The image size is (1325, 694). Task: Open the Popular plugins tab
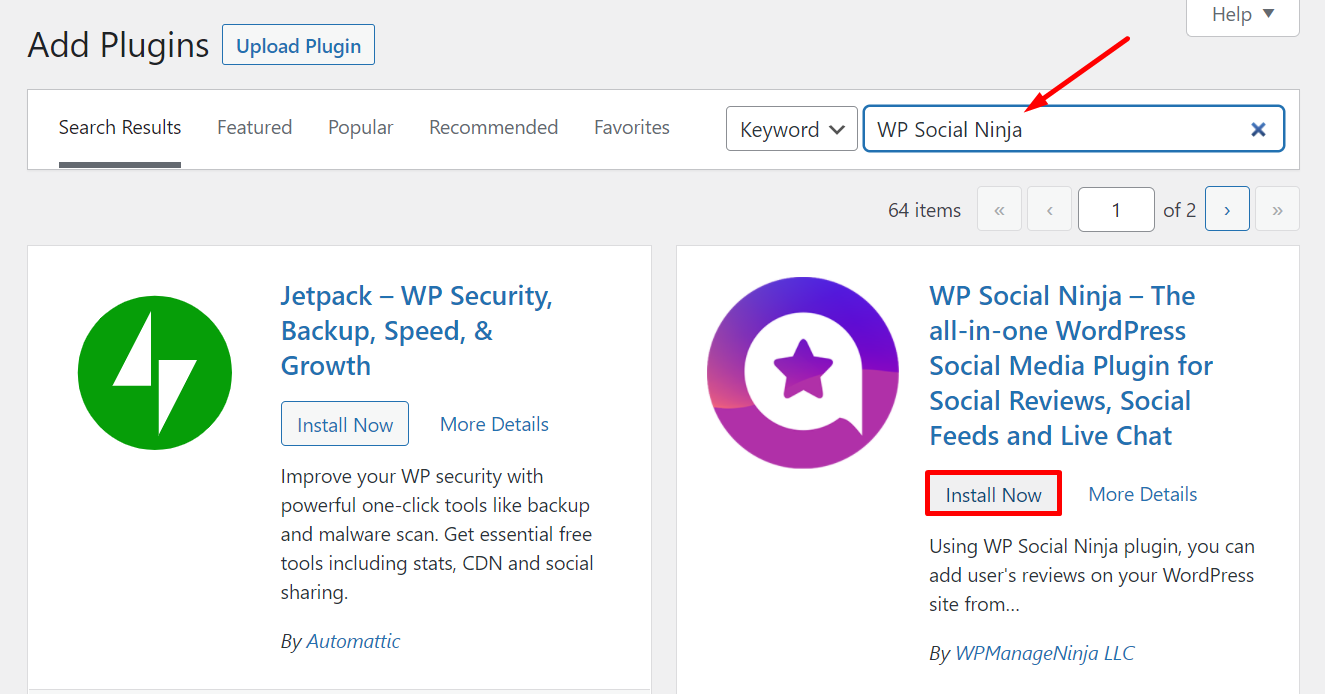(x=361, y=128)
